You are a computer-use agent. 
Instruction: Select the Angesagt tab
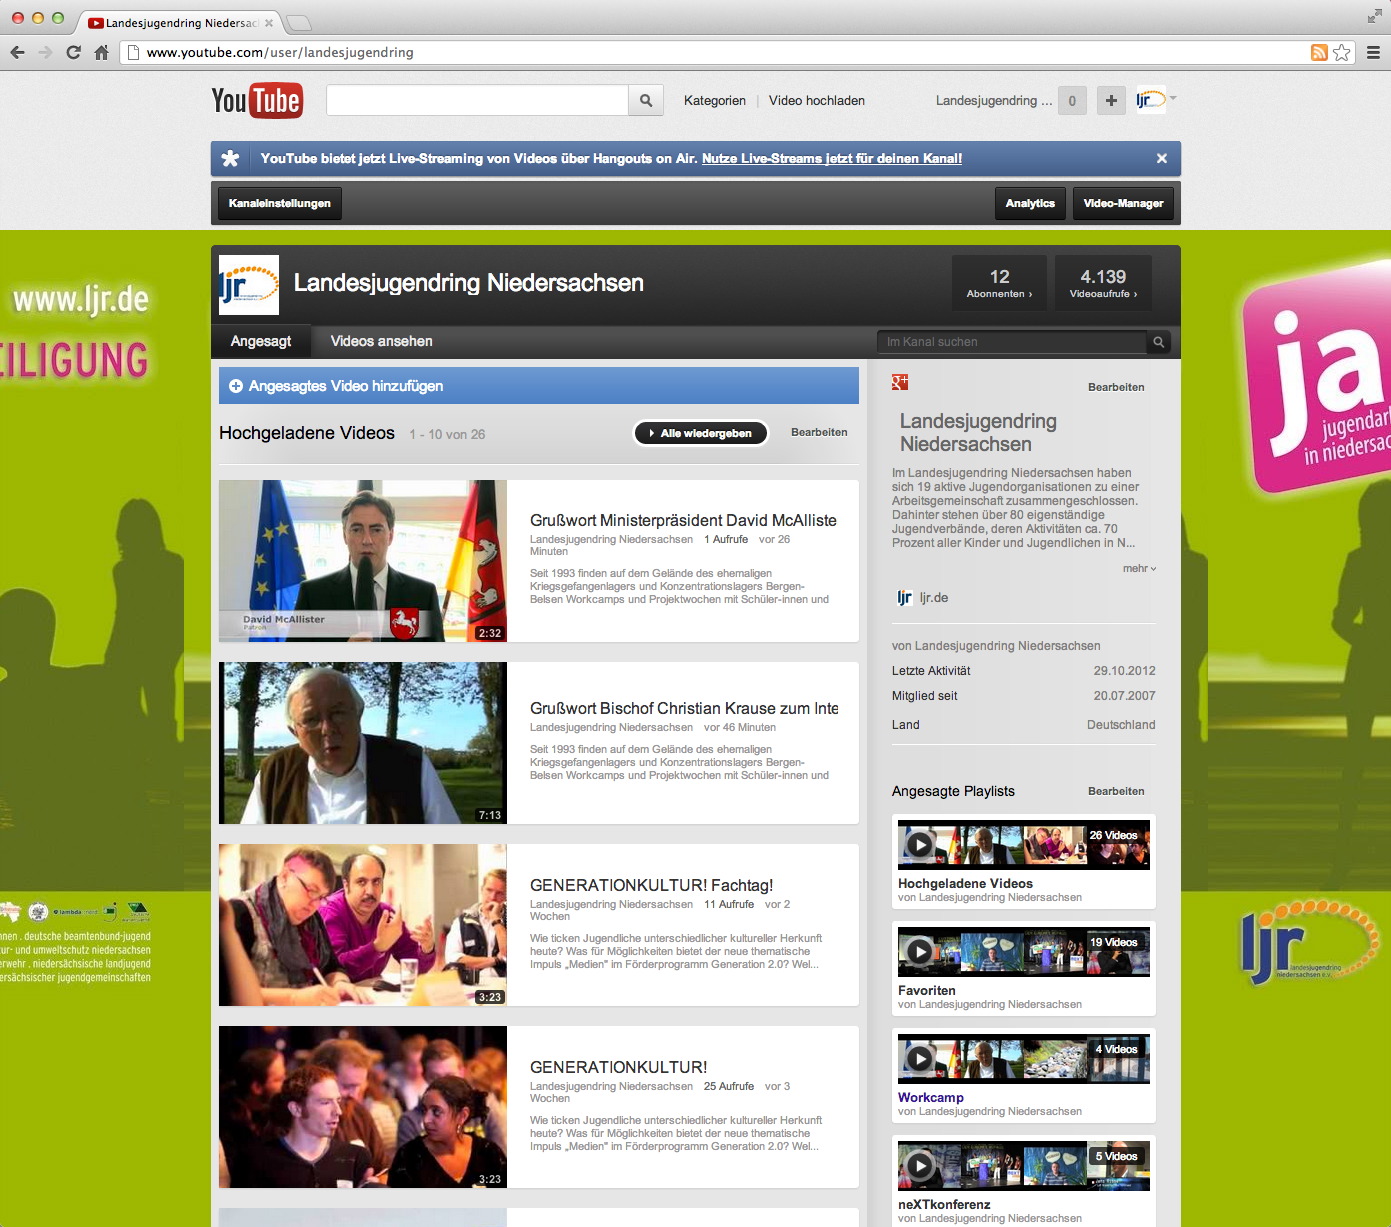(260, 341)
